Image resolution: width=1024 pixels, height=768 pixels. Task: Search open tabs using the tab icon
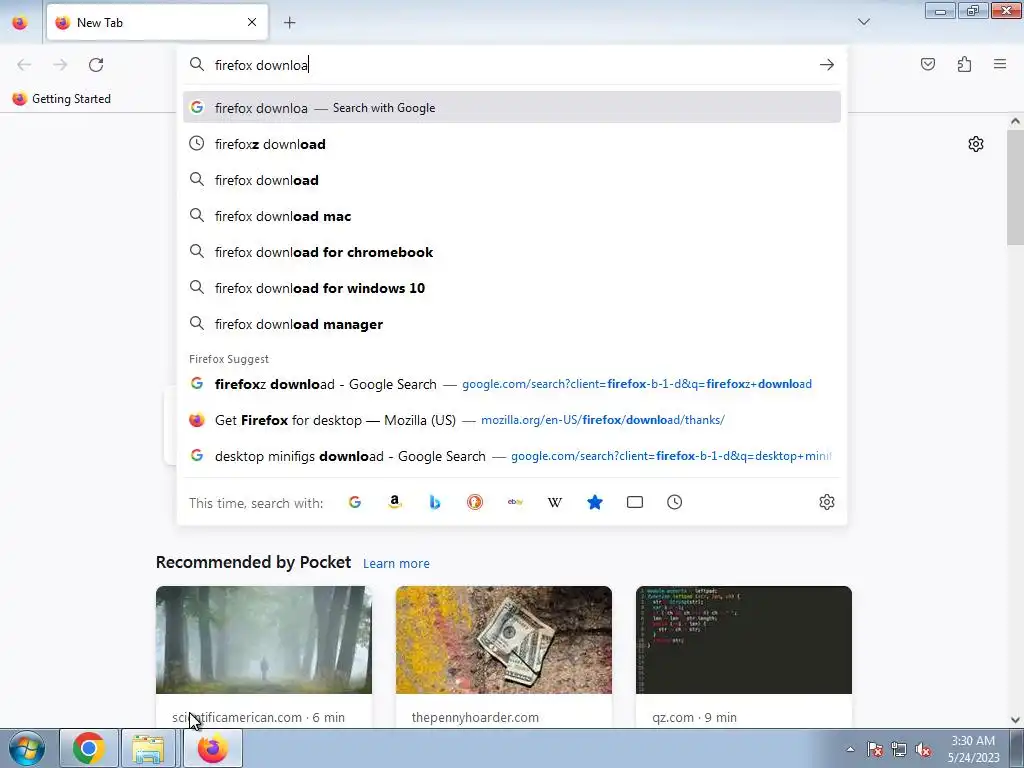(635, 502)
